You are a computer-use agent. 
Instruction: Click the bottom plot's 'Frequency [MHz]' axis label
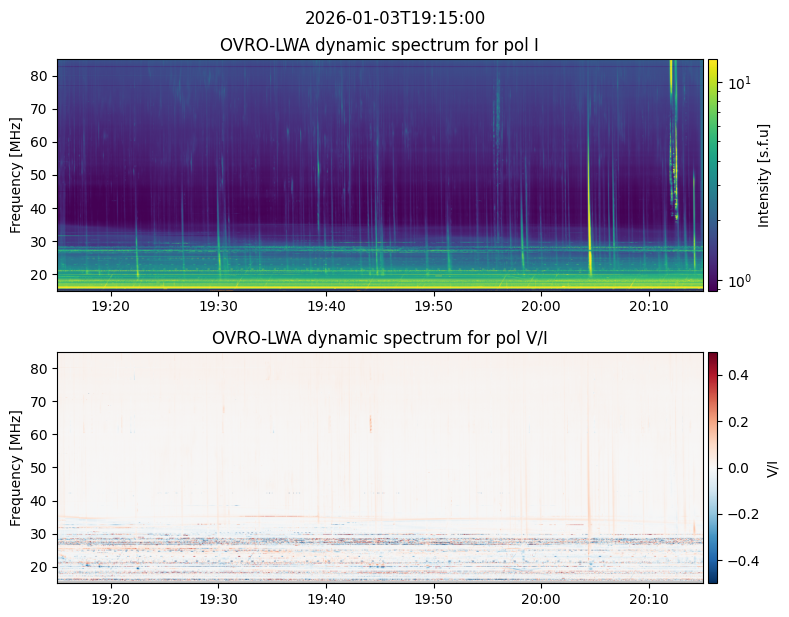17,468
